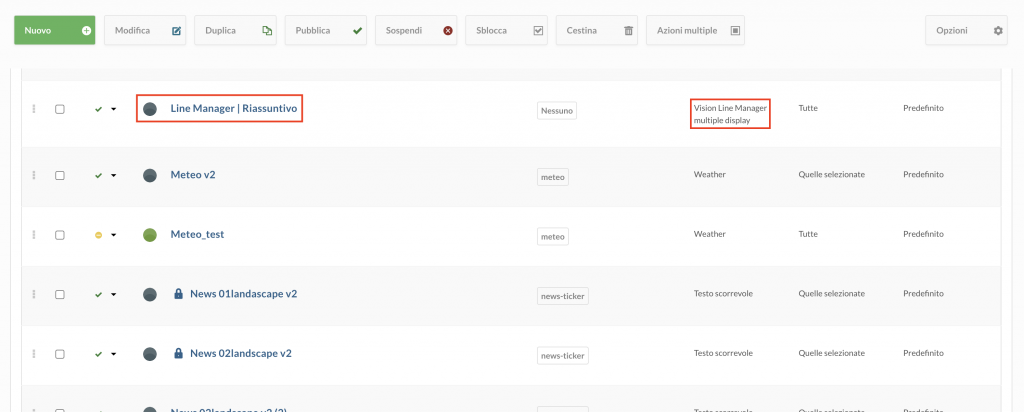Click the Modifica toolbar button
1024x412 pixels.
pos(145,30)
